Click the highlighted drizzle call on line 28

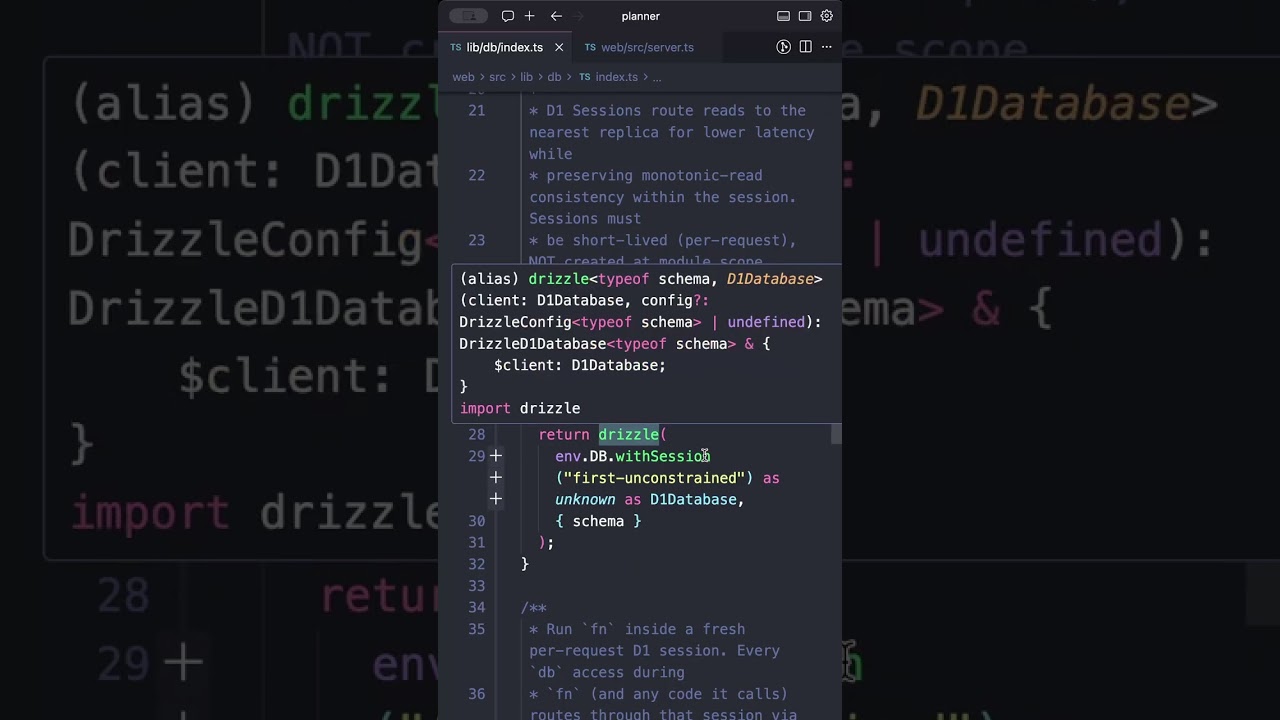click(x=628, y=434)
